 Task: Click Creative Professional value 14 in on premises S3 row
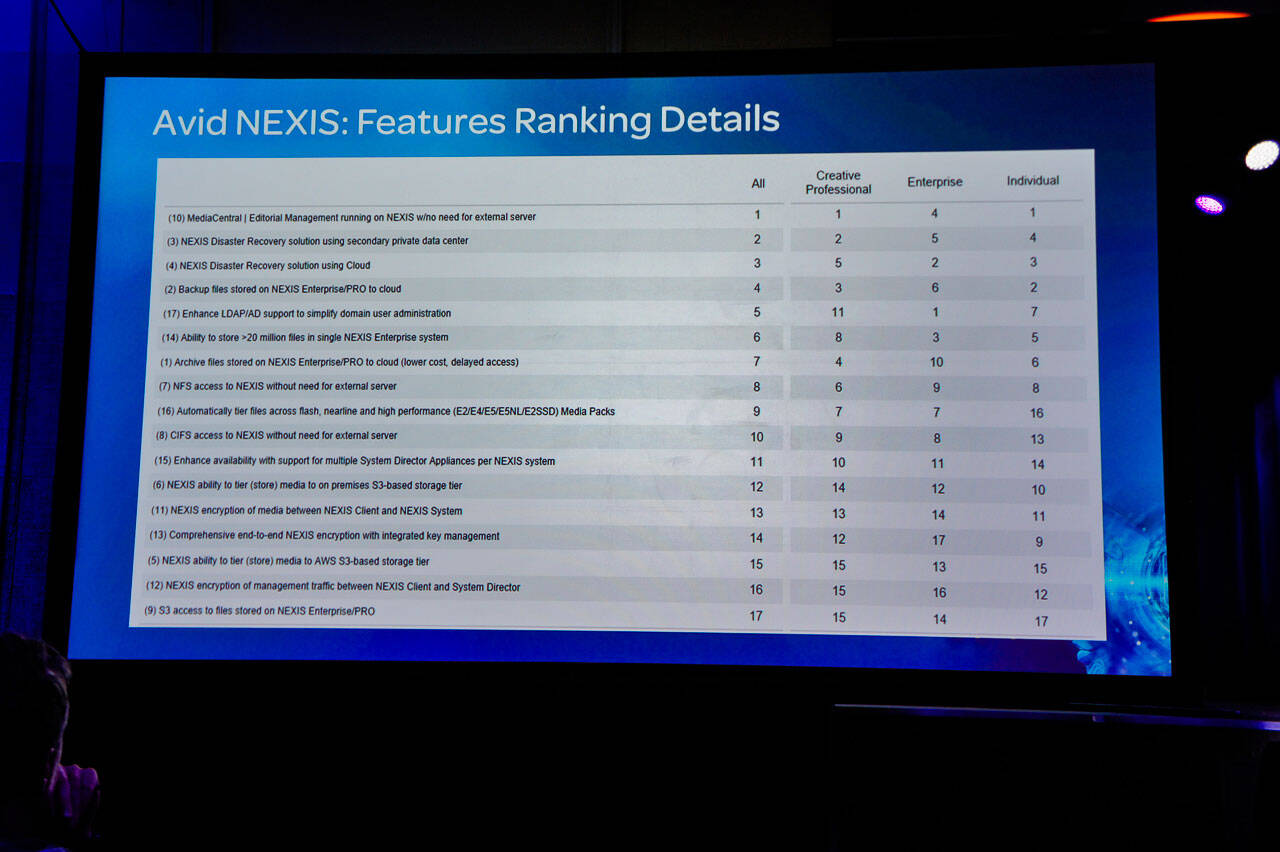click(x=838, y=488)
